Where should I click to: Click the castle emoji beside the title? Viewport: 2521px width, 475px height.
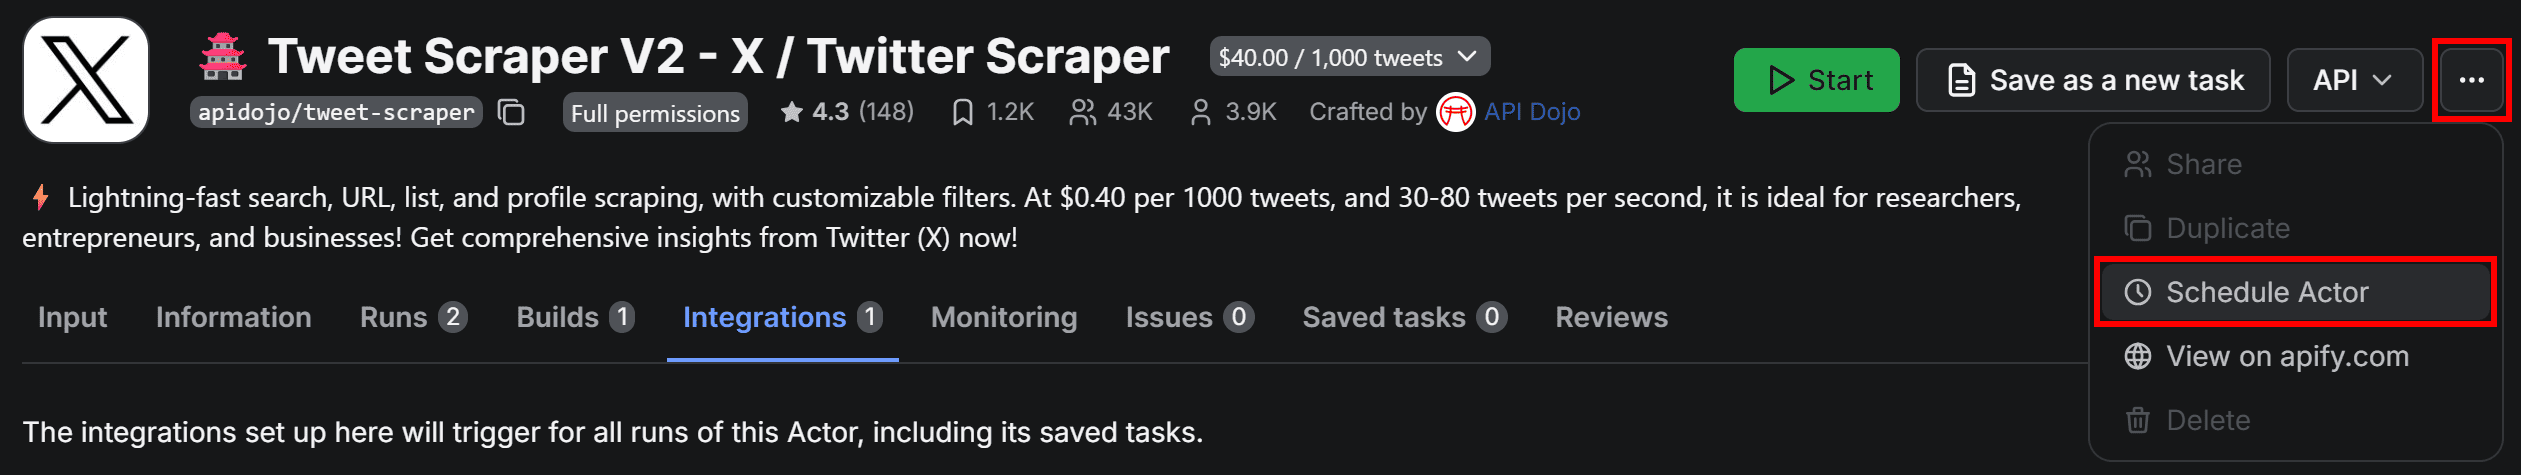223,57
